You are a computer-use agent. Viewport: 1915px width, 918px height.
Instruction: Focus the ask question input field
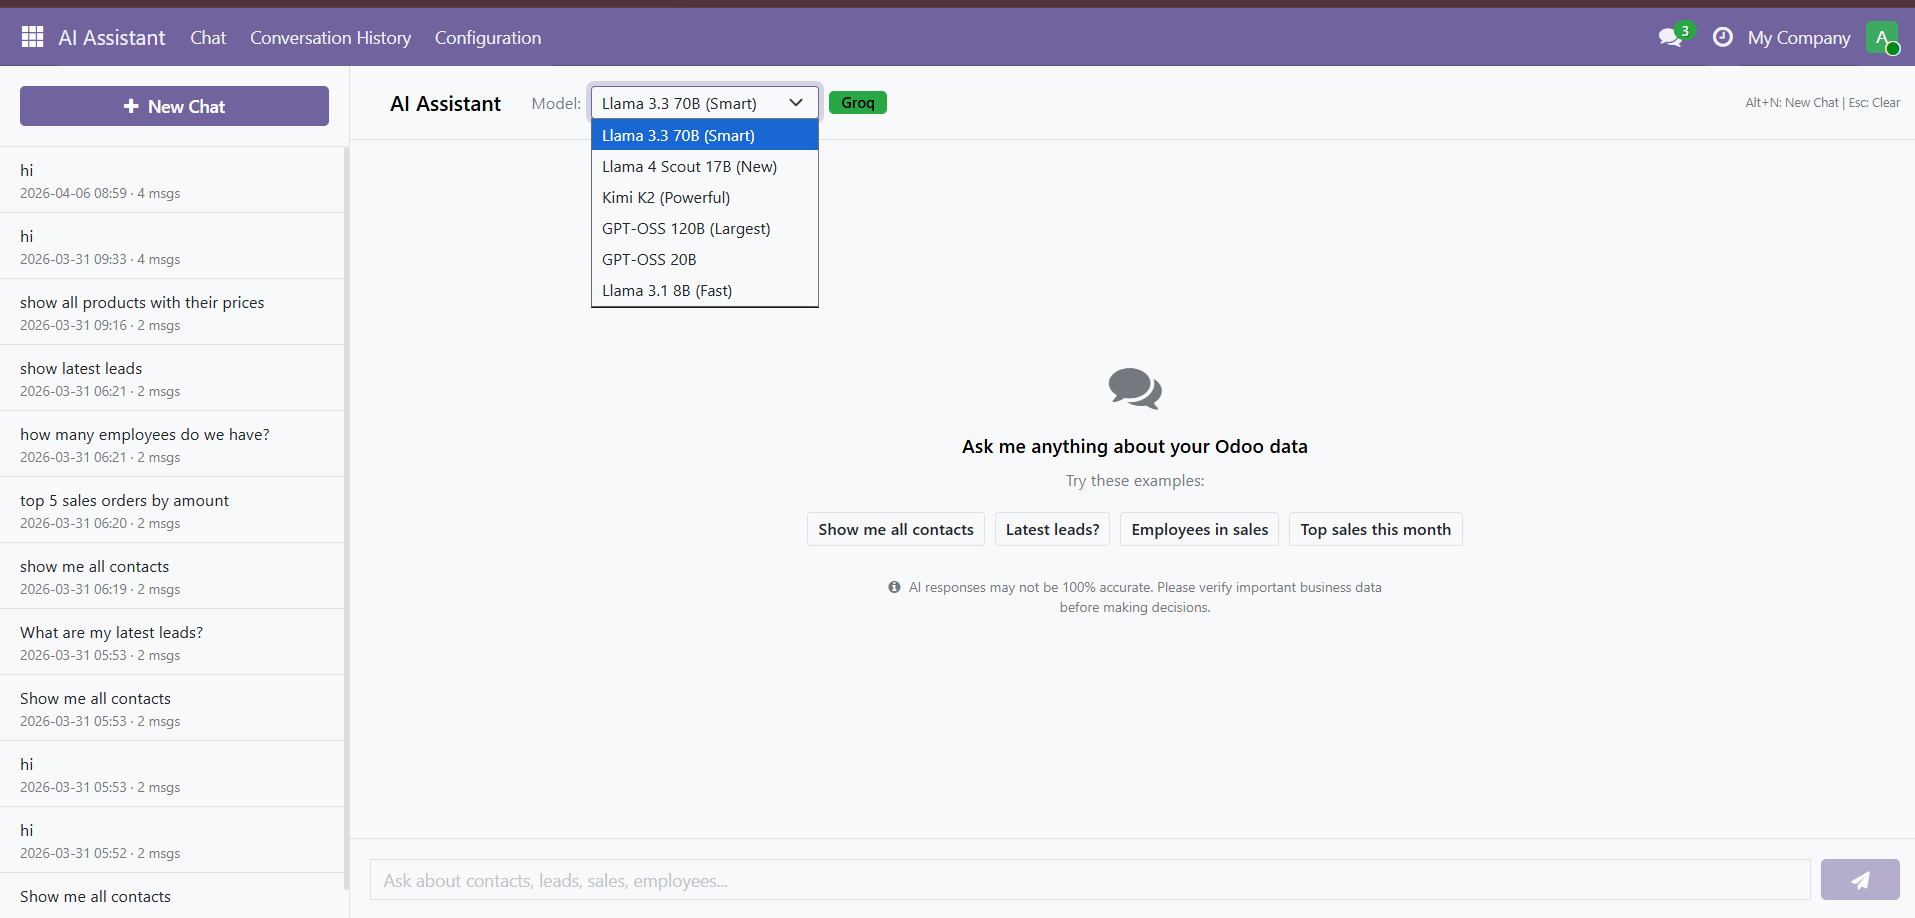(x=1090, y=880)
